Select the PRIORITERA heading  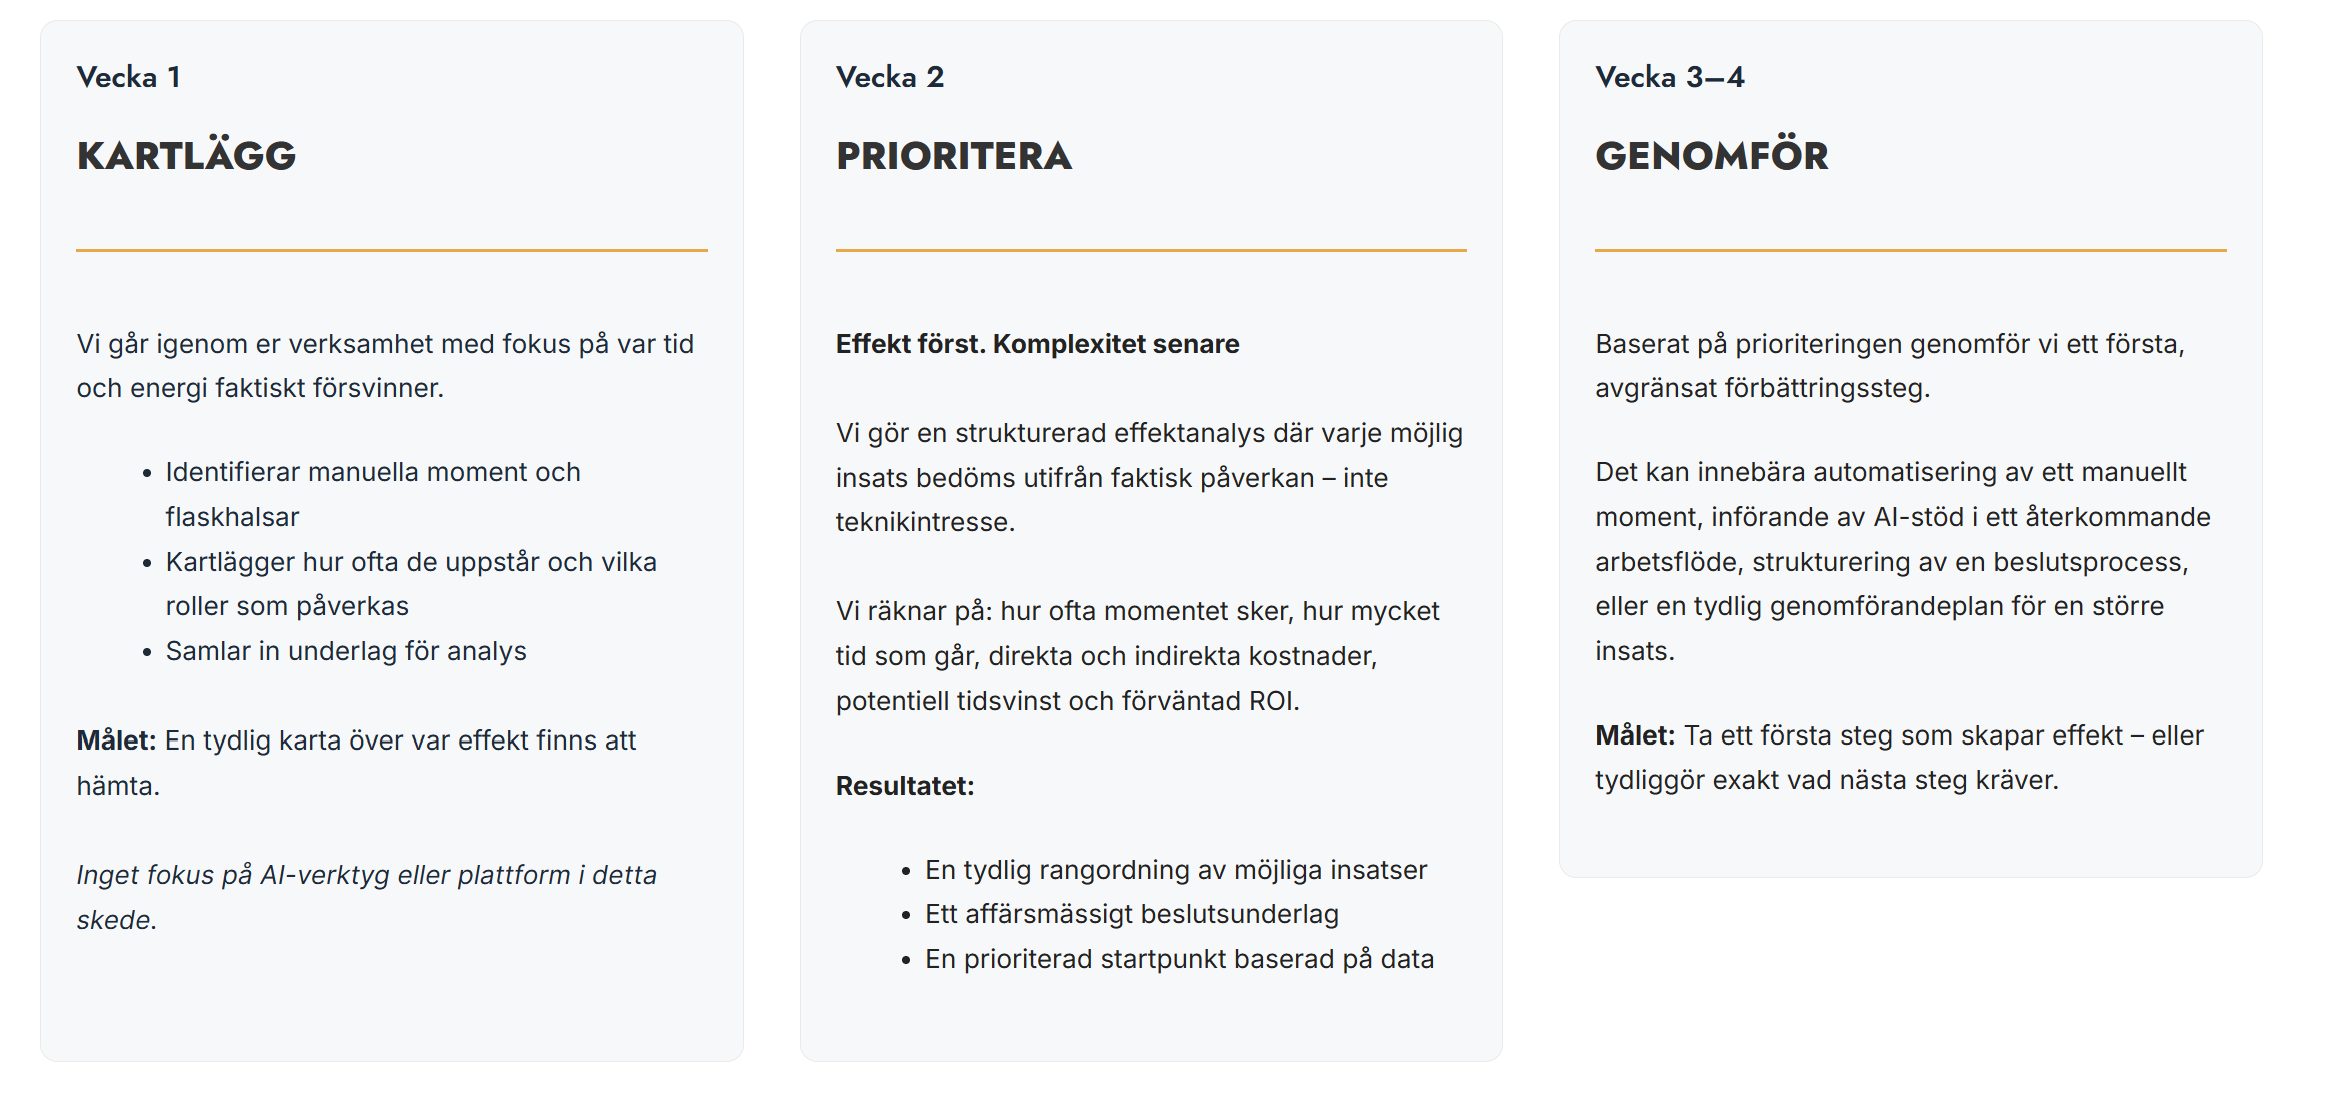[x=953, y=156]
